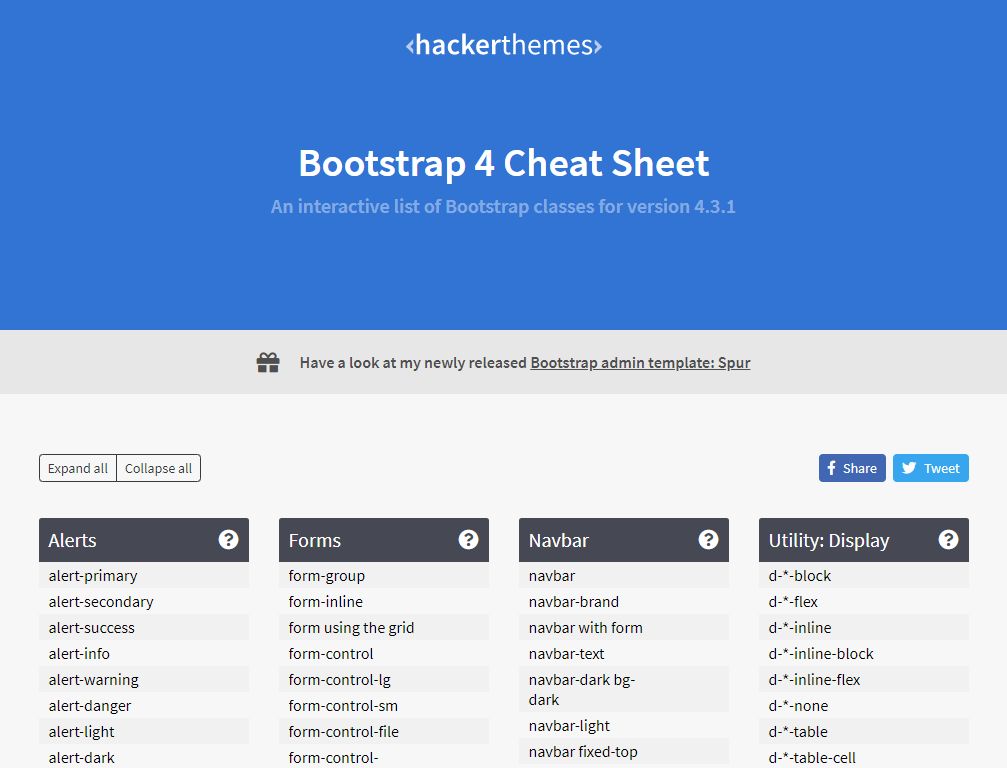Expand the alert-primary entry
Image resolution: width=1007 pixels, height=768 pixels.
point(144,575)
